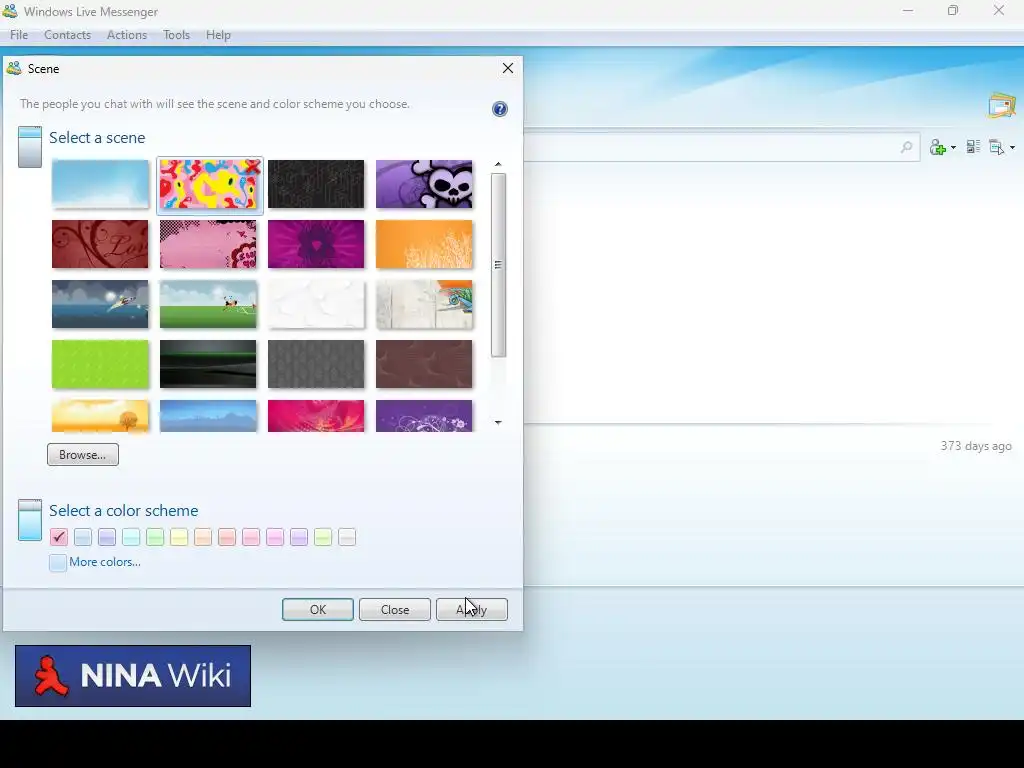Pick the purple skull heart scene
The height and width of the screenshot is (768, 1024).
click(424, 184)
